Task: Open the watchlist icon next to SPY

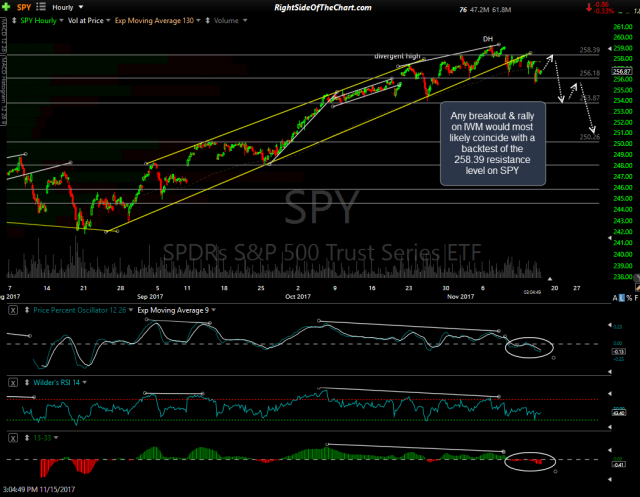Action: 41,7
